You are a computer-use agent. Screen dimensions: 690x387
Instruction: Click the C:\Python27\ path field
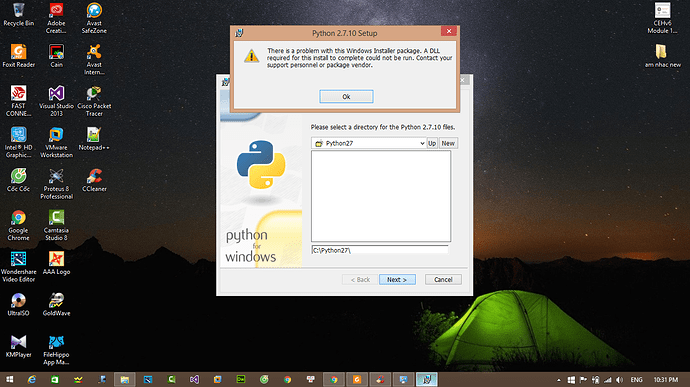380,250
